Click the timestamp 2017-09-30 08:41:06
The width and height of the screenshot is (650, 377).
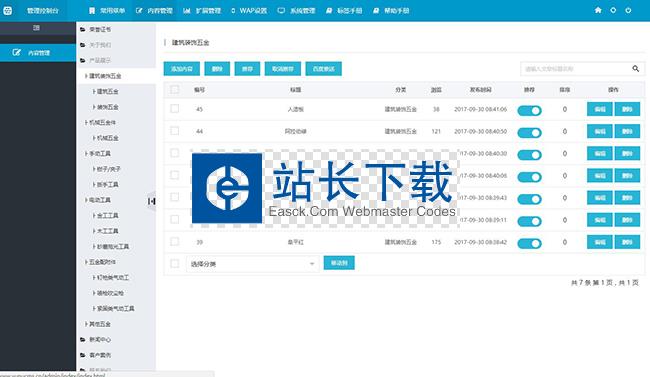480,109
